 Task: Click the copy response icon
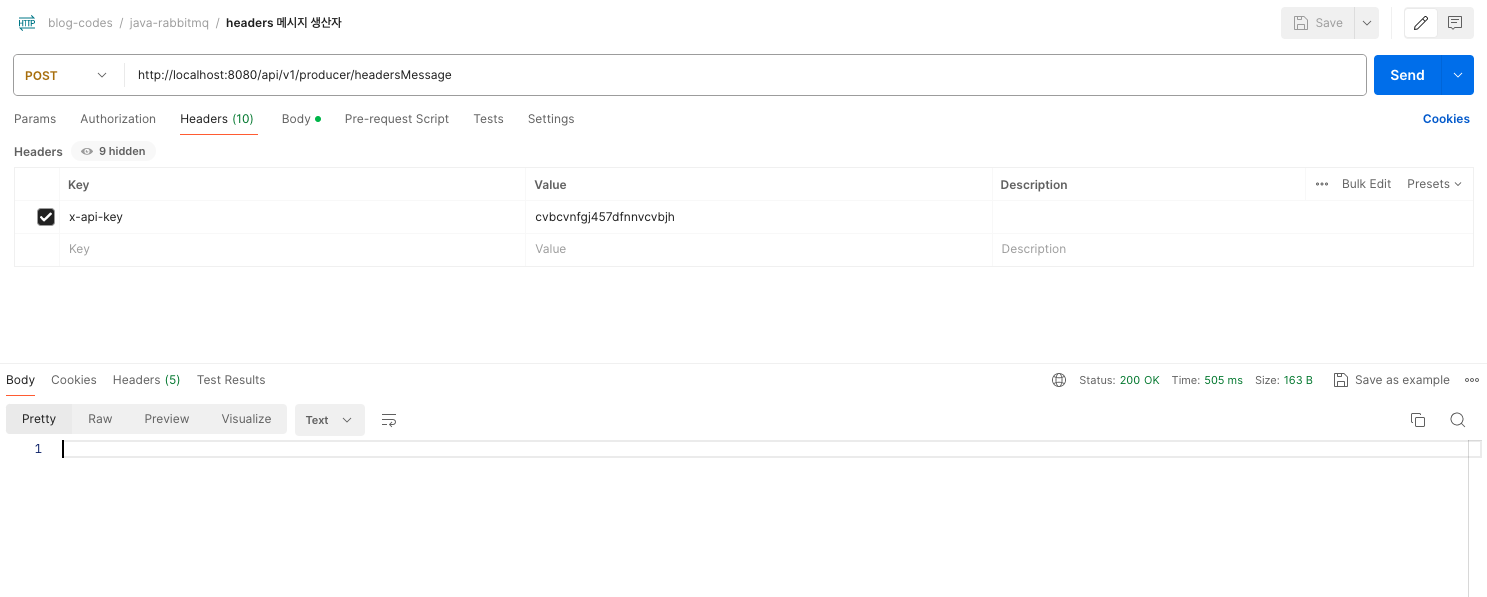1418,420
